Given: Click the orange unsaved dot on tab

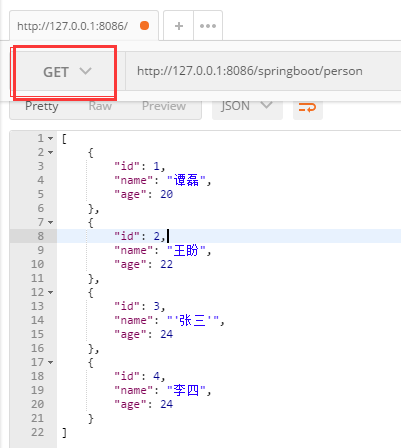Looking at the screenshot, I should tap(144, 26).
